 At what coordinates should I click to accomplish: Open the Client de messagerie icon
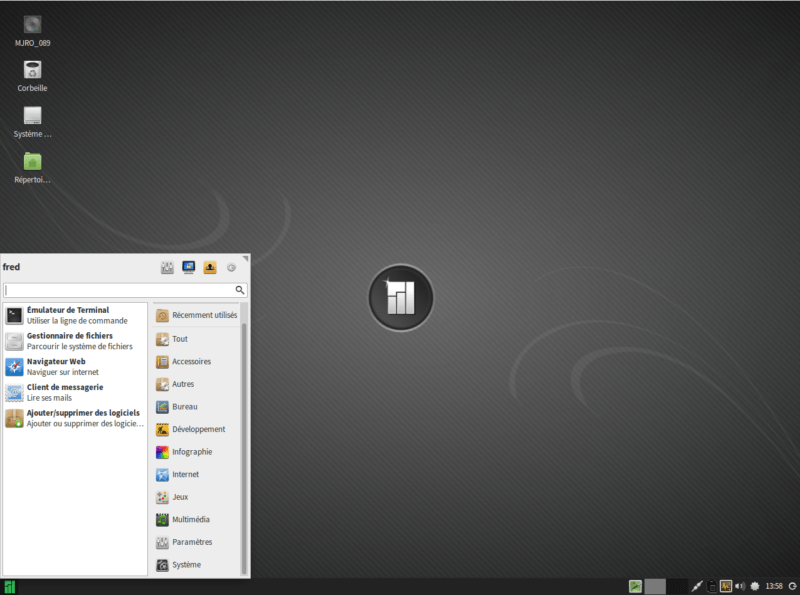[x=13, y=391]
